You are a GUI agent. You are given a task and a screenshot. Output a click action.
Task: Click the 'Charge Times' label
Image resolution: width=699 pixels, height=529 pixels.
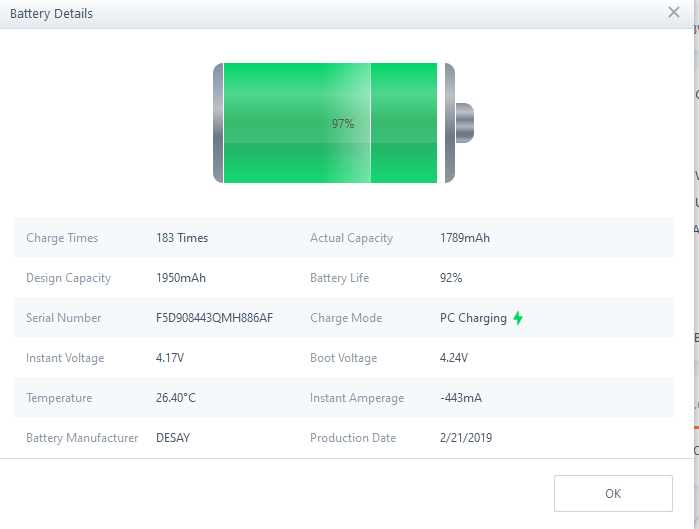click(x=62, y=238)
